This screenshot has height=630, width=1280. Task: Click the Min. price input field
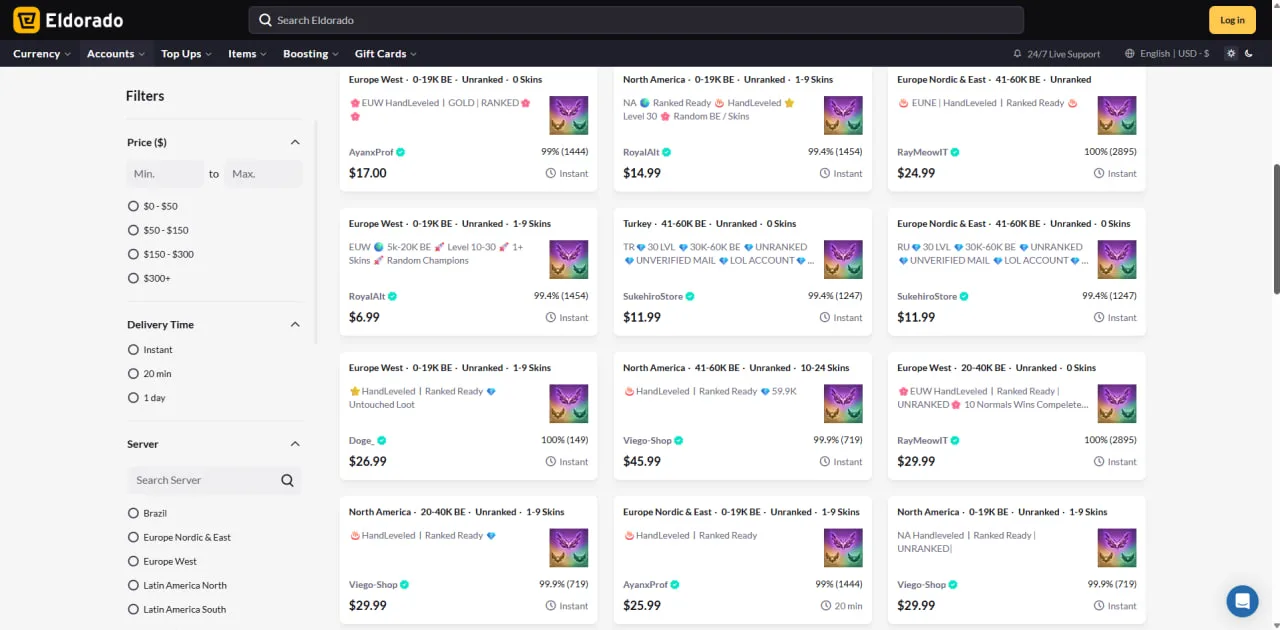165,174
